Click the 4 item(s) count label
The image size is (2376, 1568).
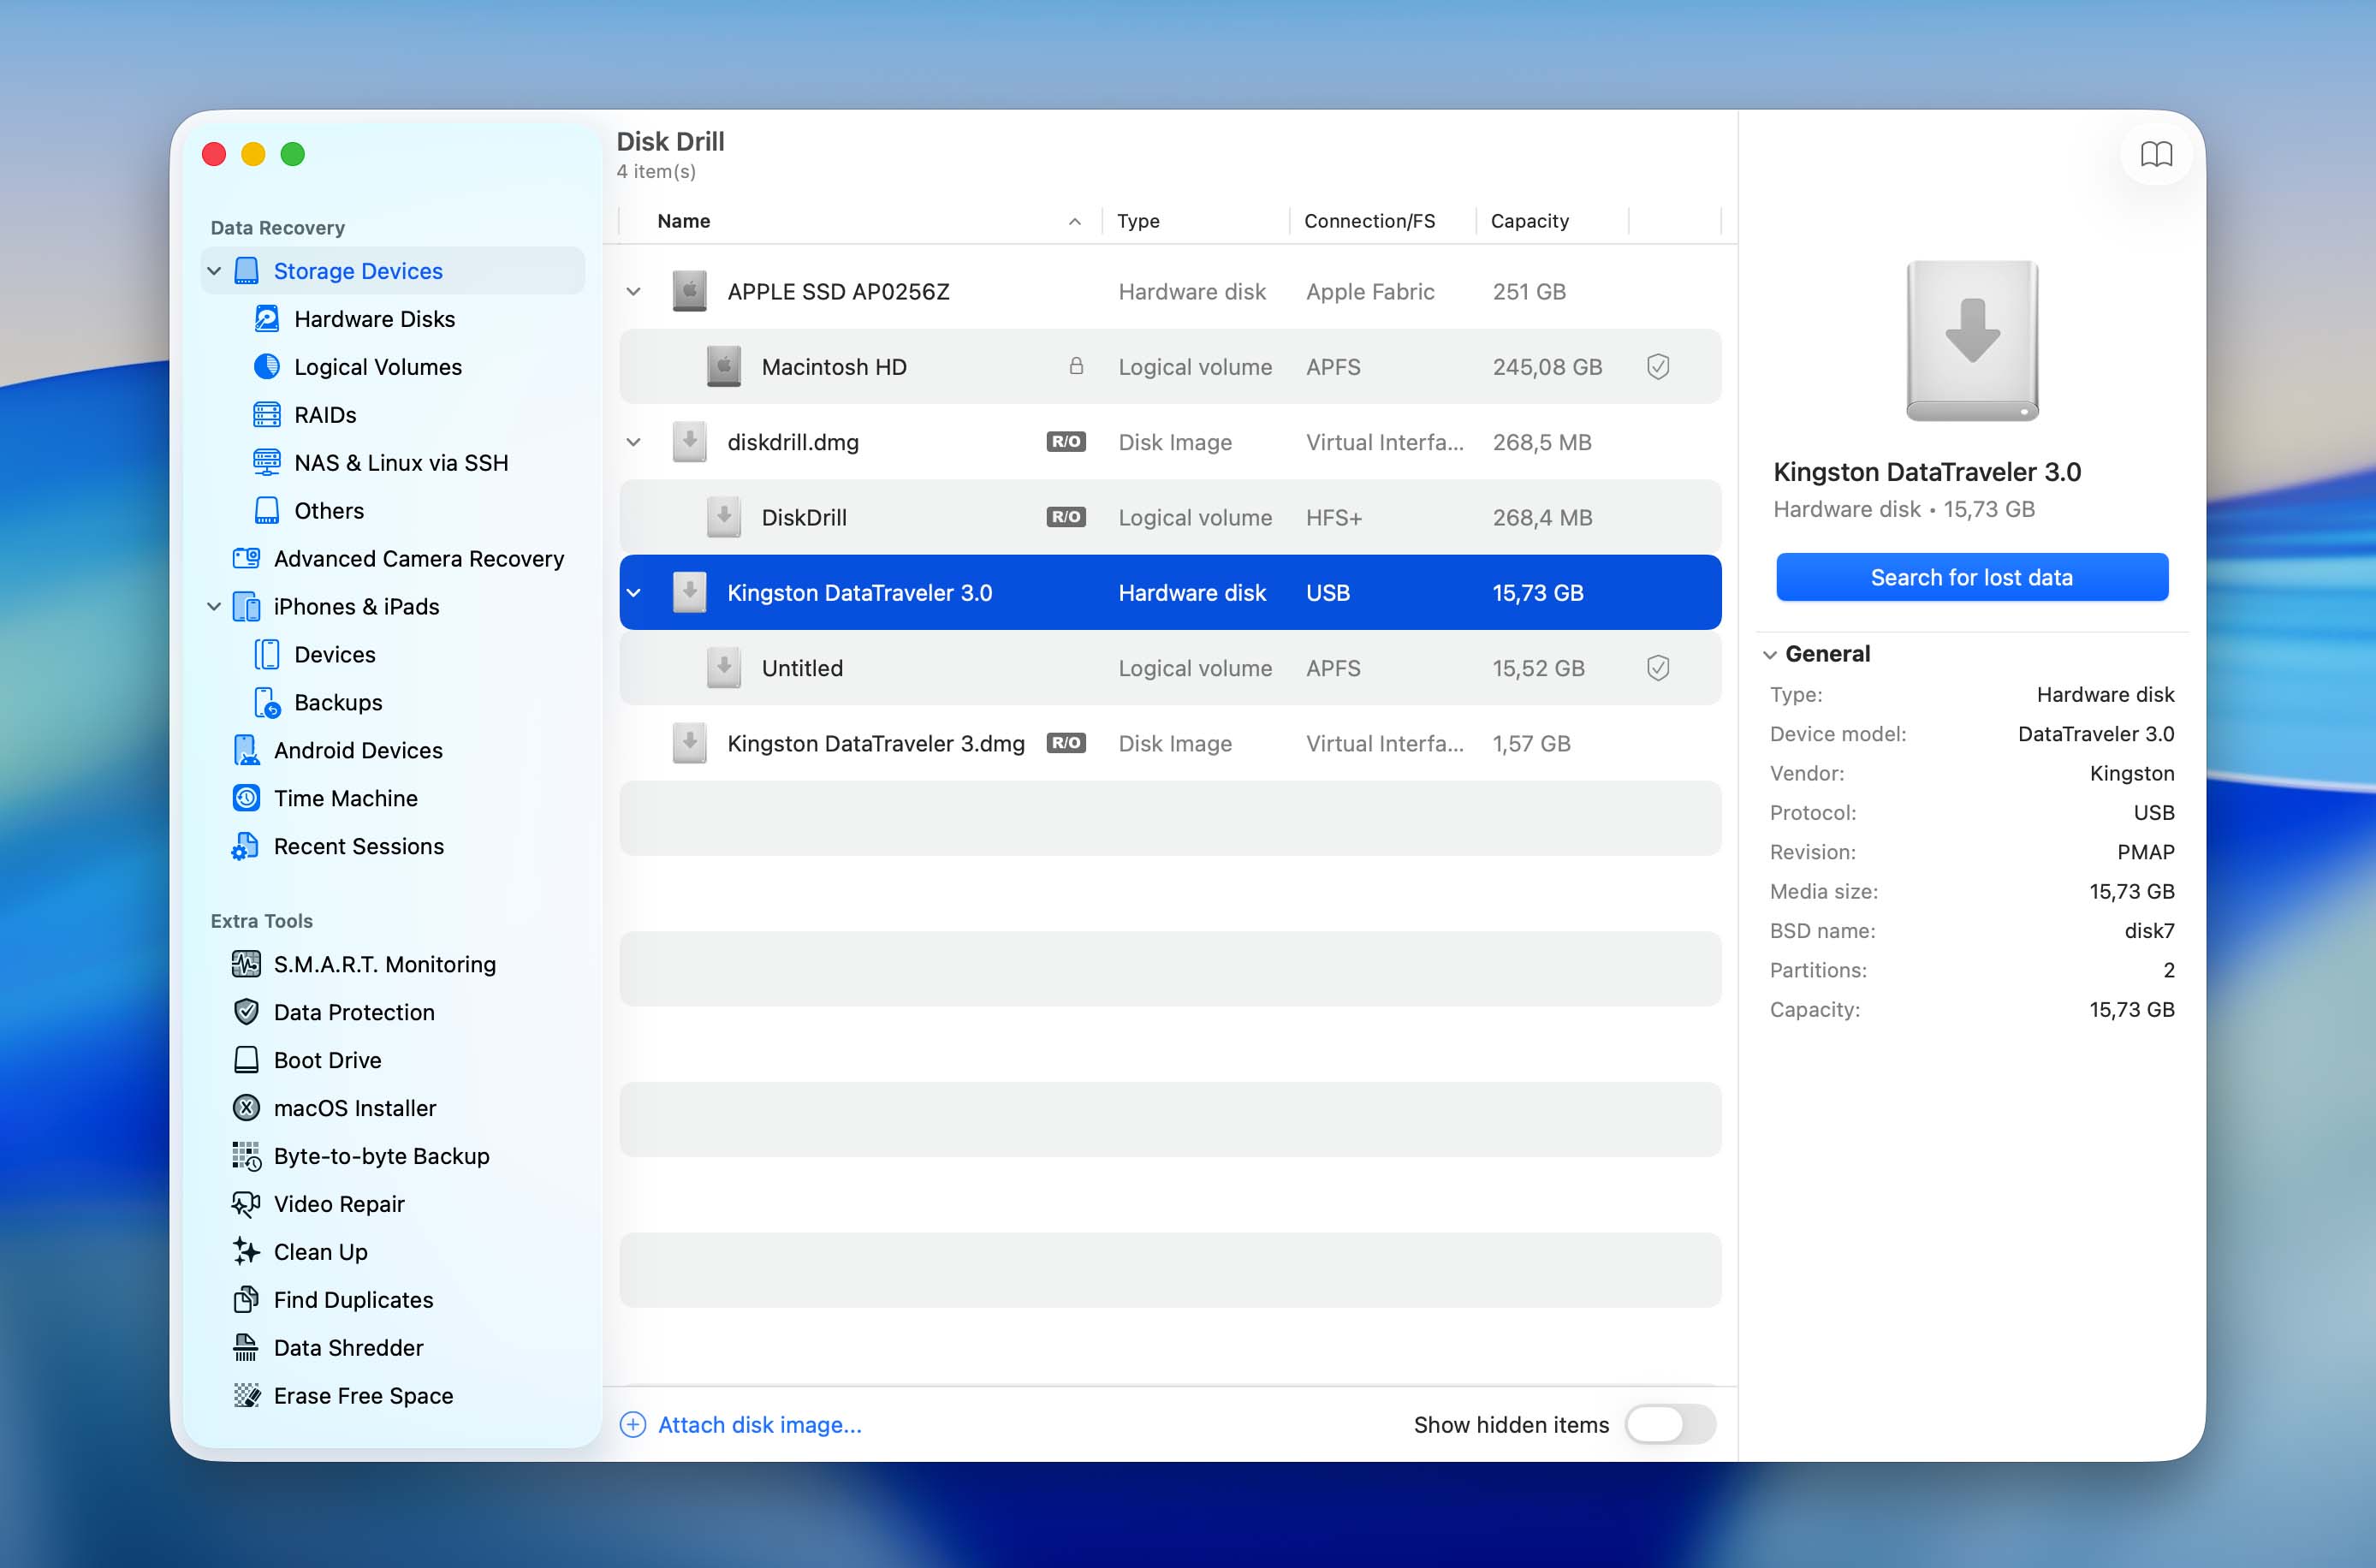click(656, 172)
